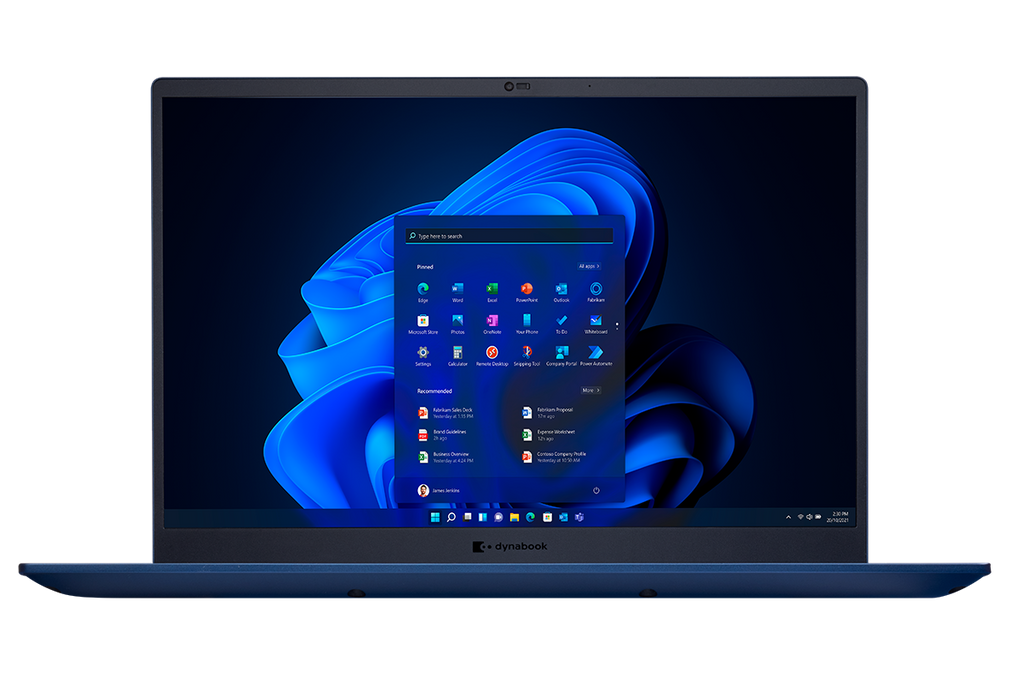Expand All apps list
1024x683 pixels.
pyautogui.click(x=590, y=266)
